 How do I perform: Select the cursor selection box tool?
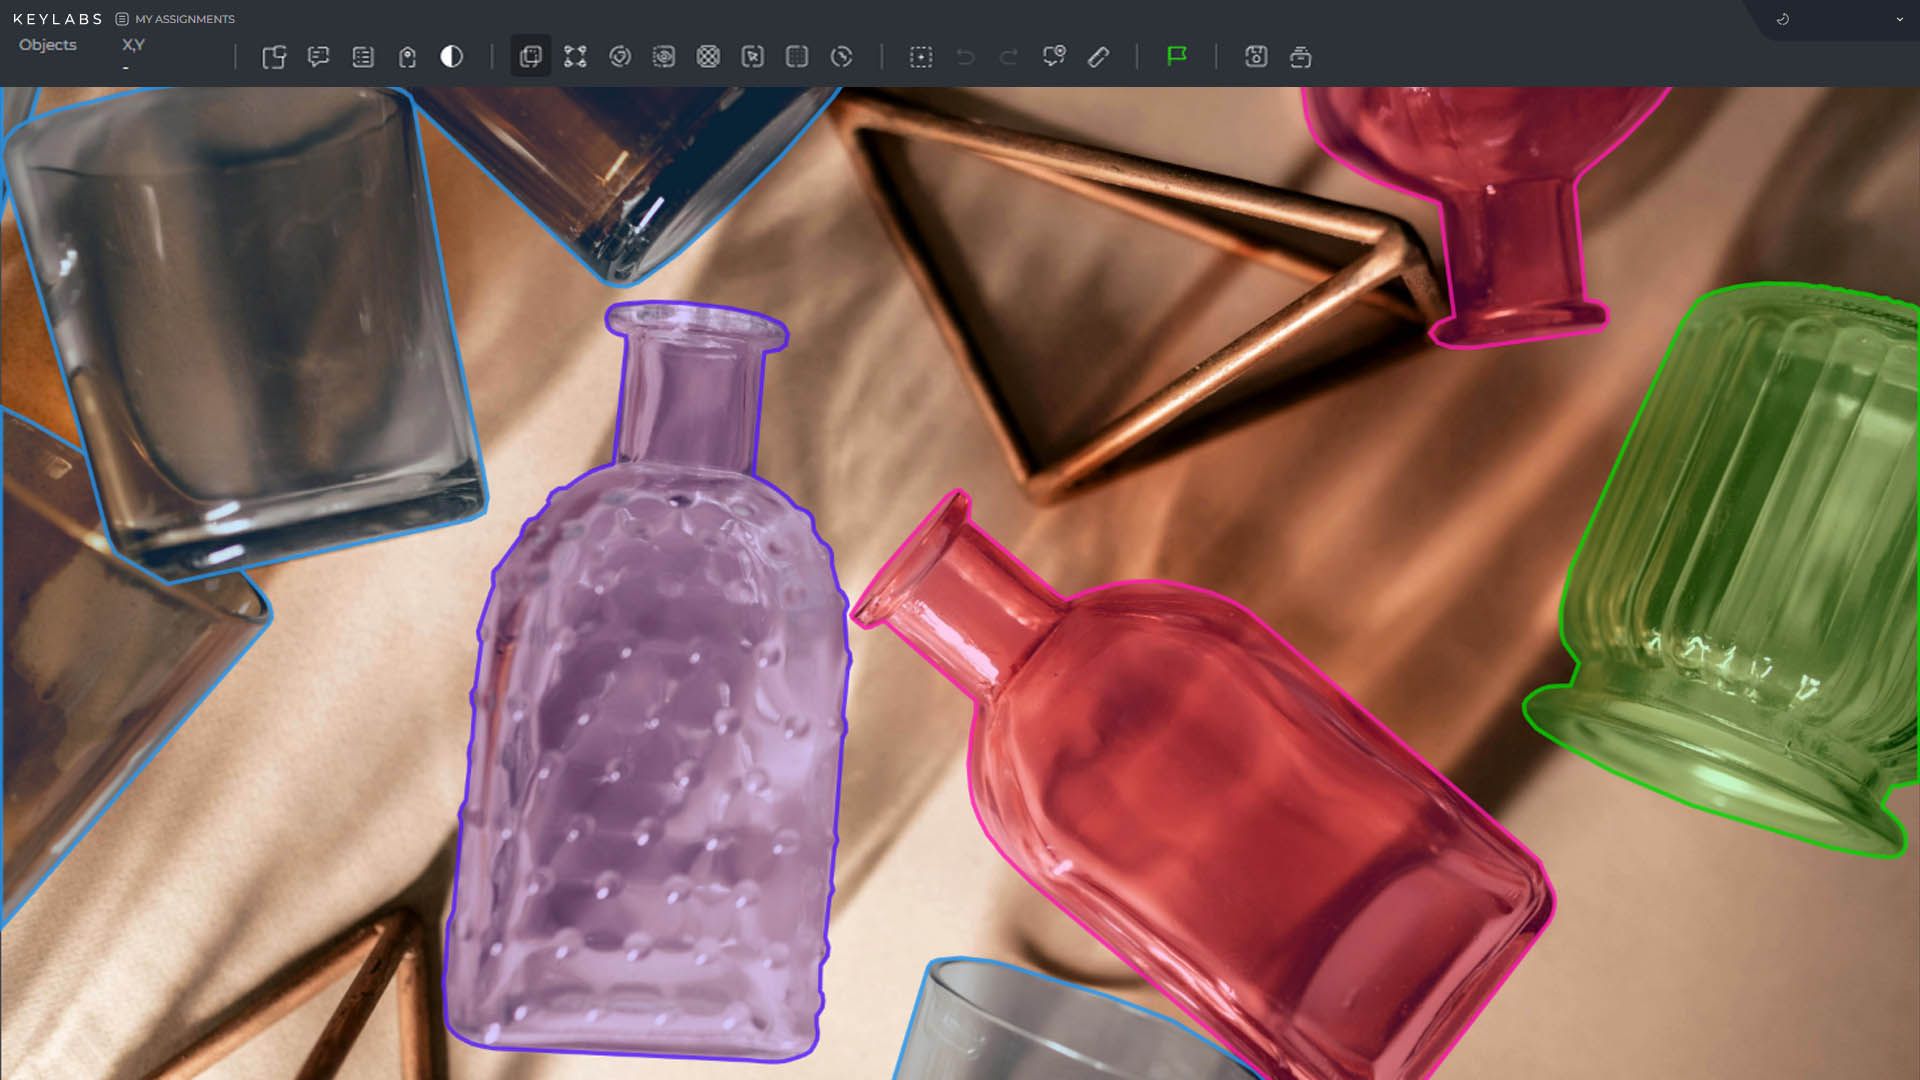coord(752,57)
